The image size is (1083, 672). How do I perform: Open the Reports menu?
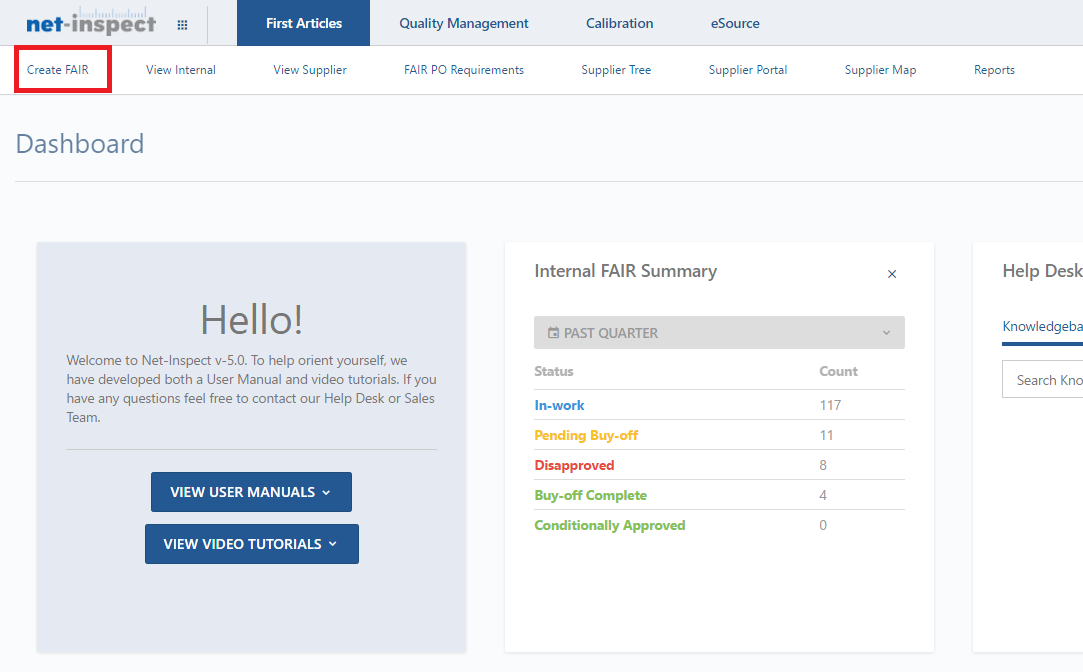pyautogui.click(x=995, y=70)
